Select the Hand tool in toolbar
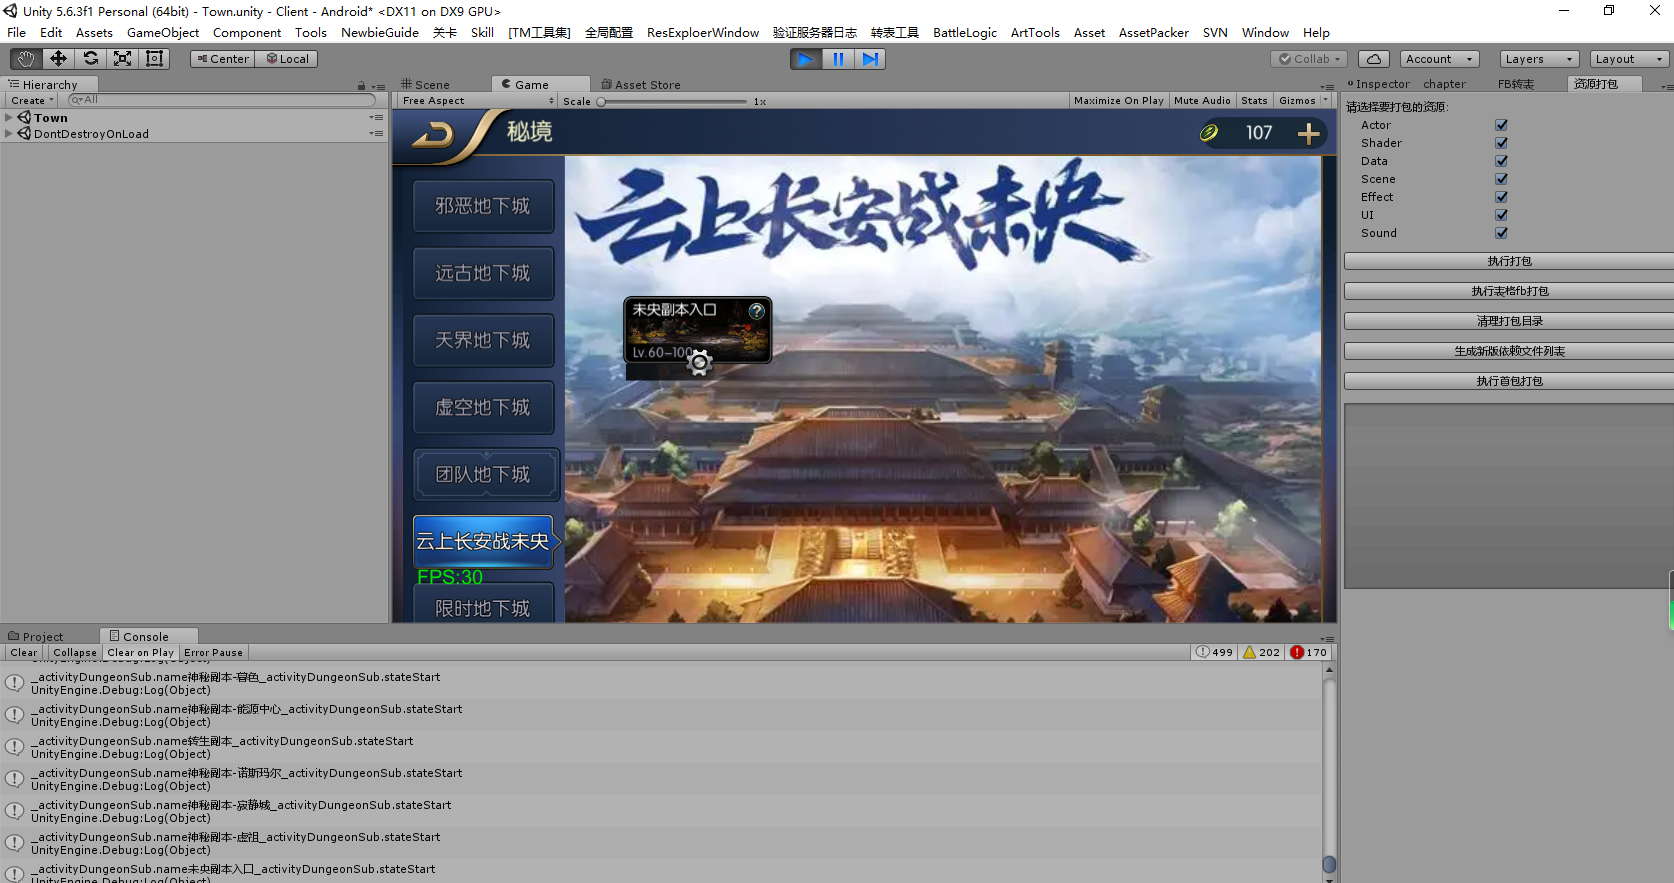 [26, 59]
